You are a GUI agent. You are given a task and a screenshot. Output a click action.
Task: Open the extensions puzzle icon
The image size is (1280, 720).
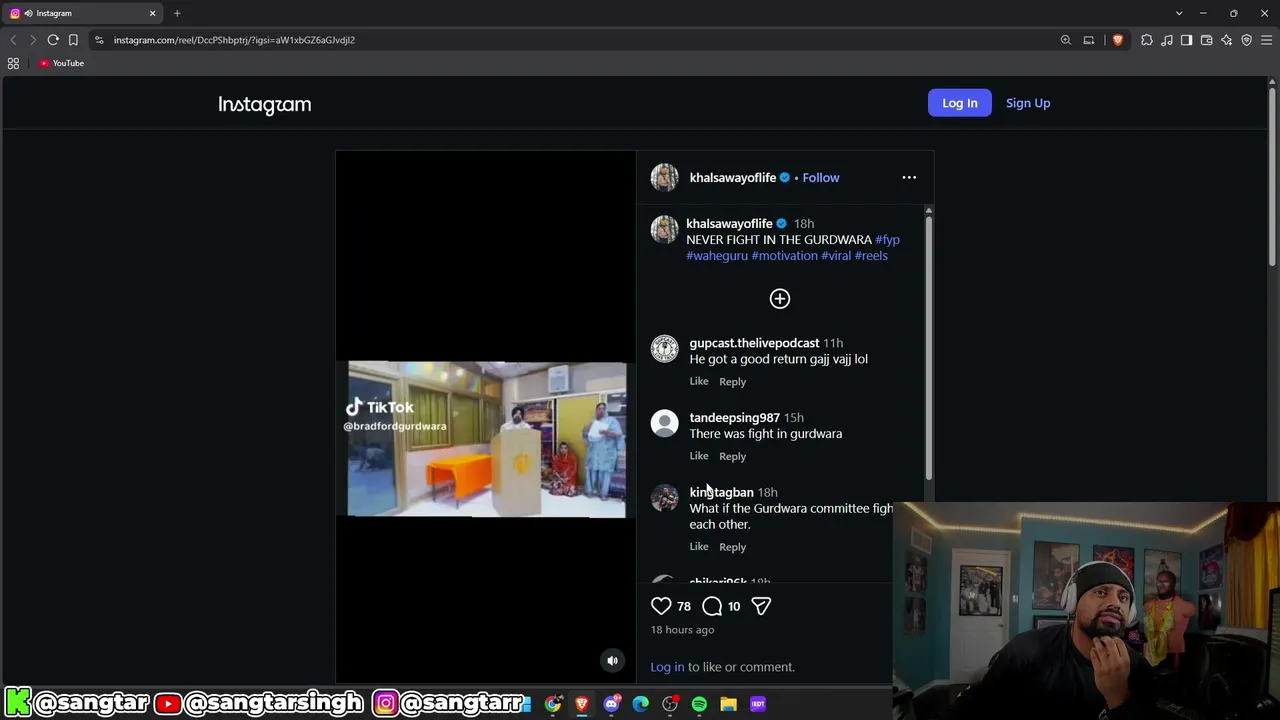1147,40
